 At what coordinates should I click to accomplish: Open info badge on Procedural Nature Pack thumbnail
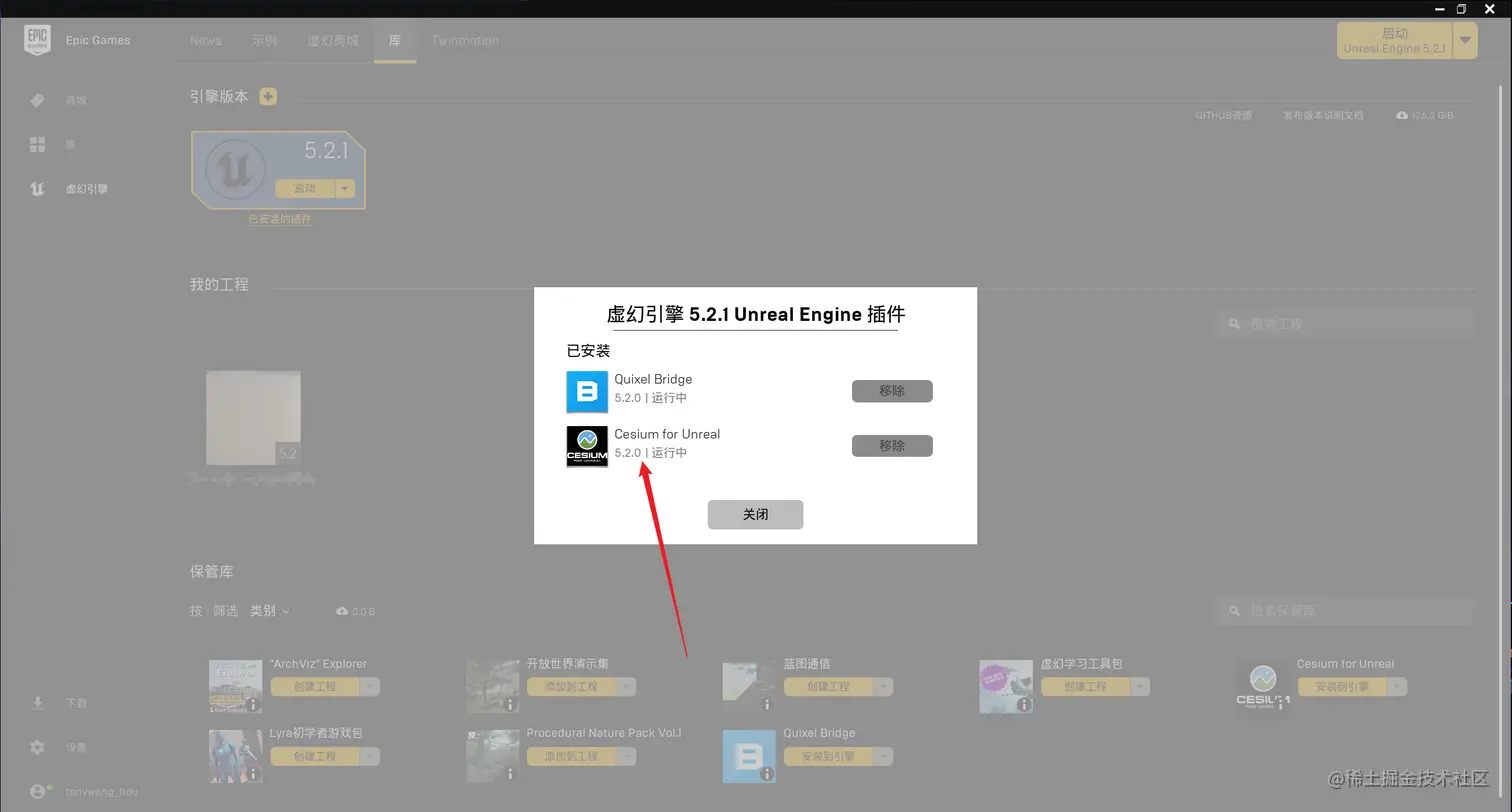(512, 775)
